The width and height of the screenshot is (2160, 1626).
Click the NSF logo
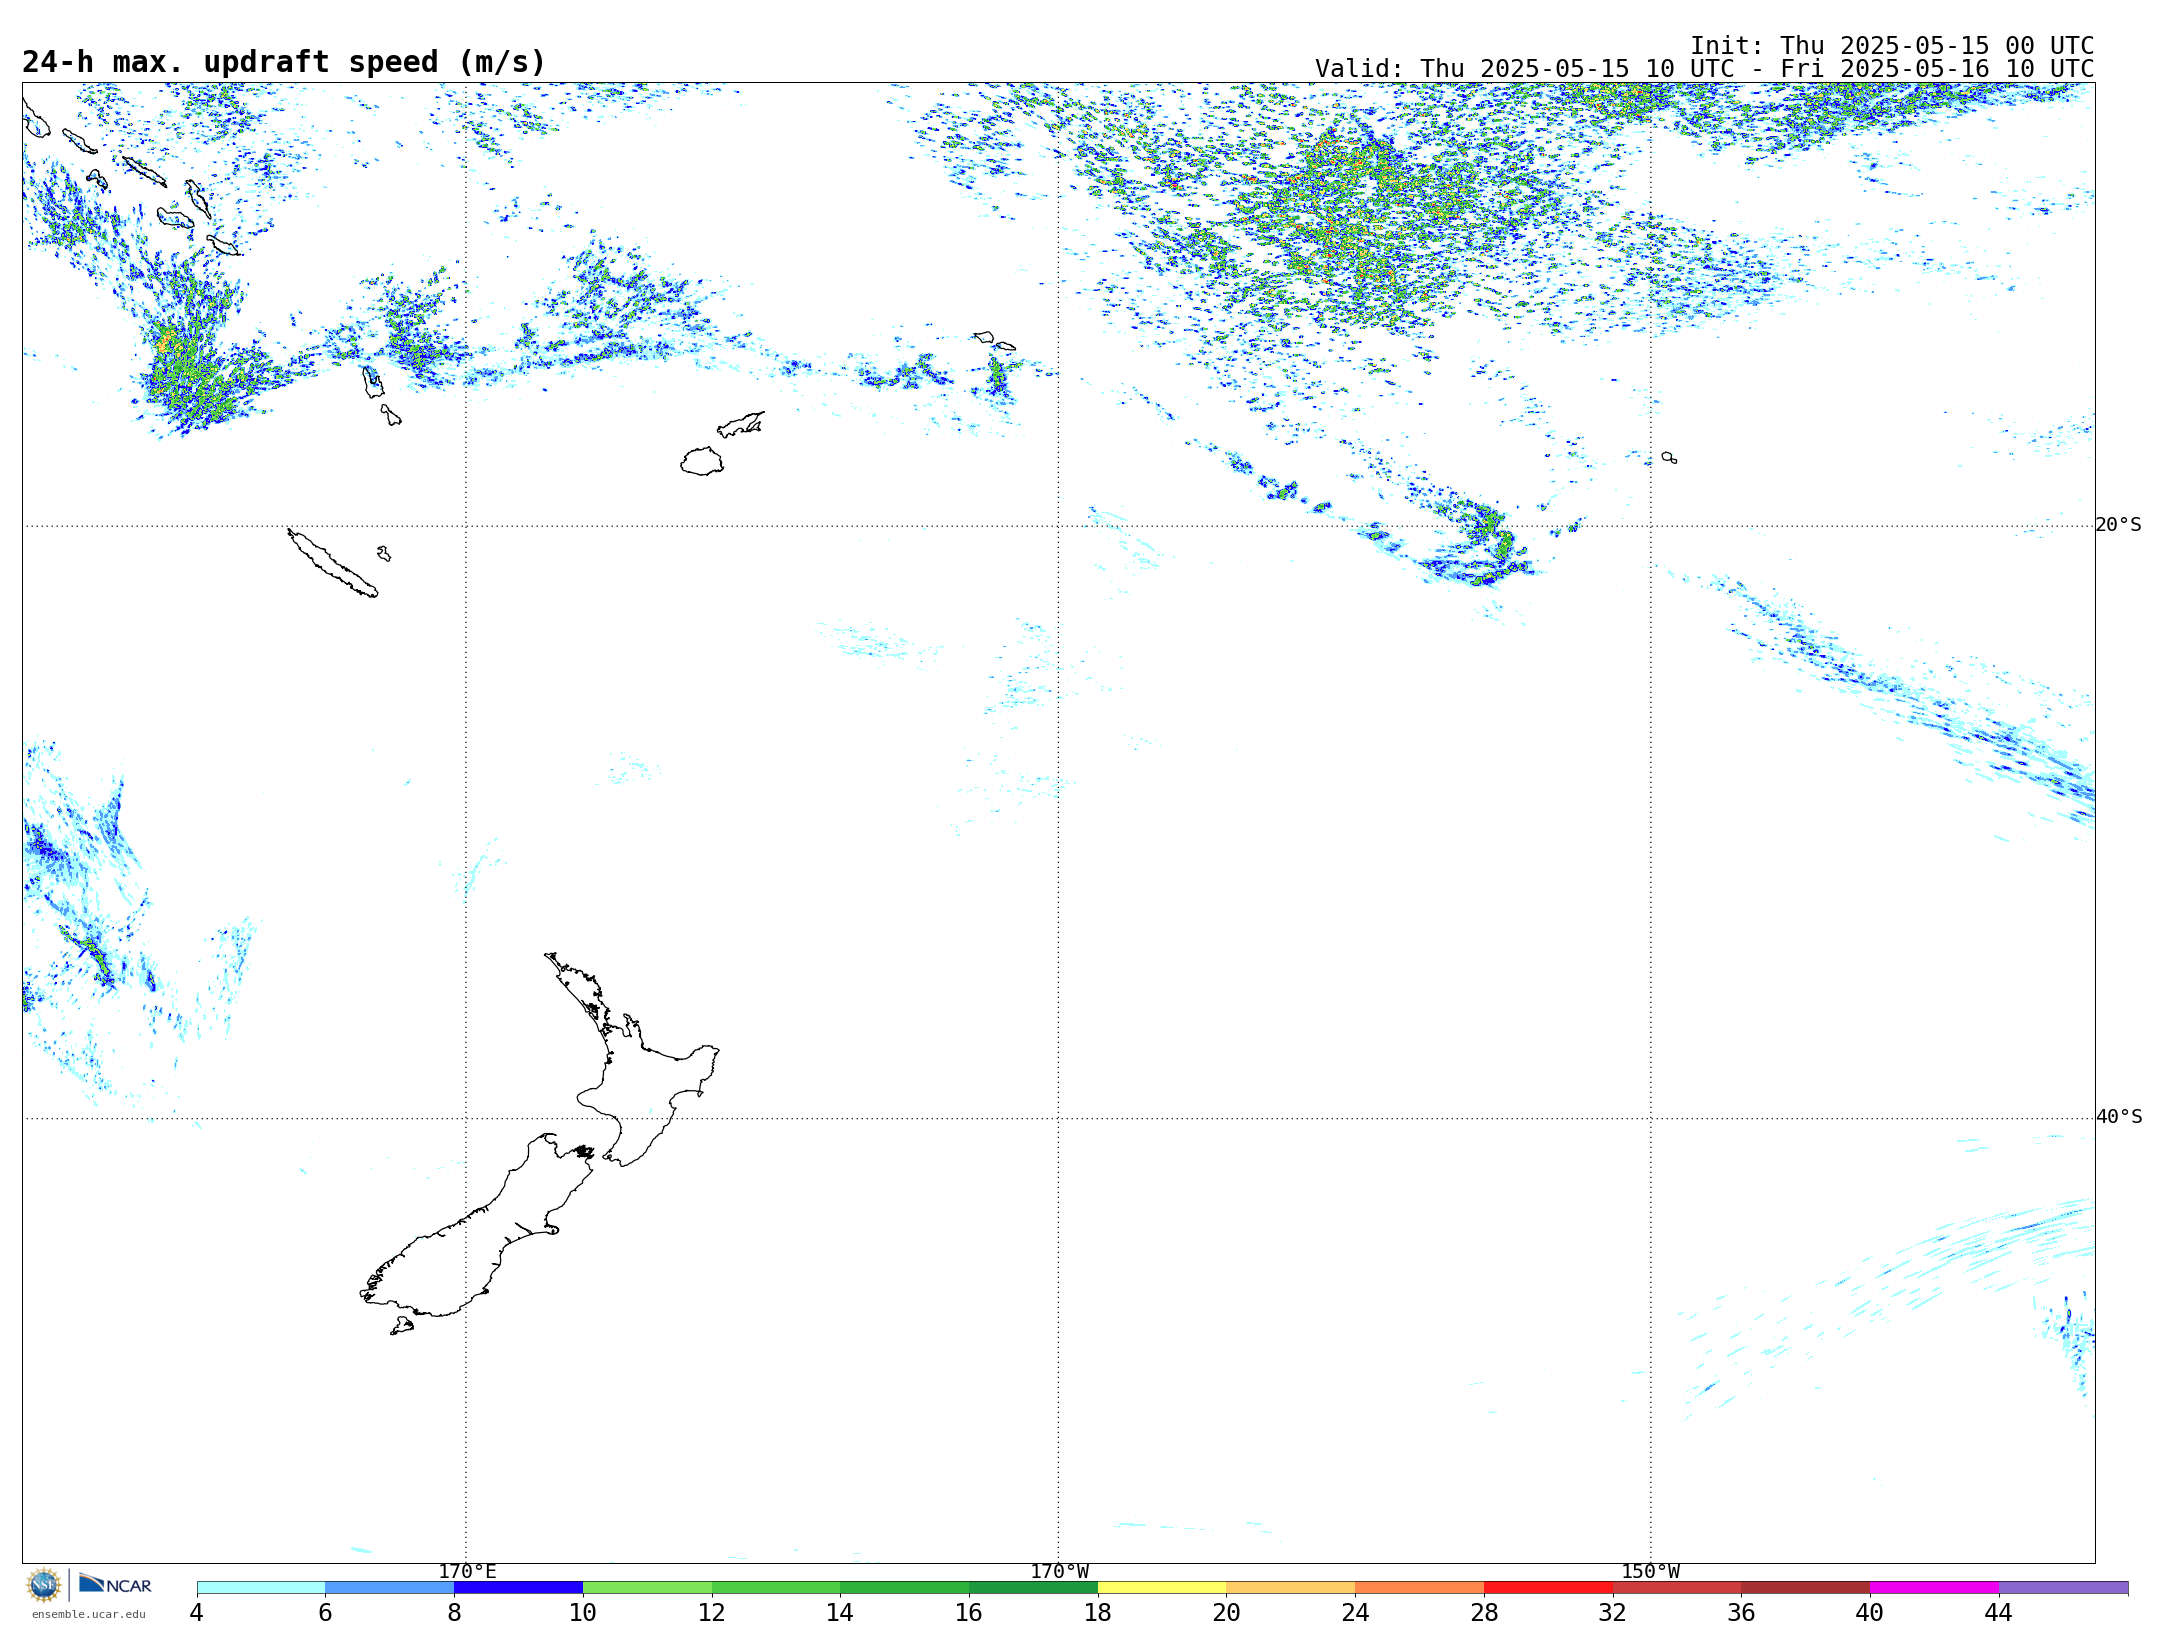tap(44, 1585)
